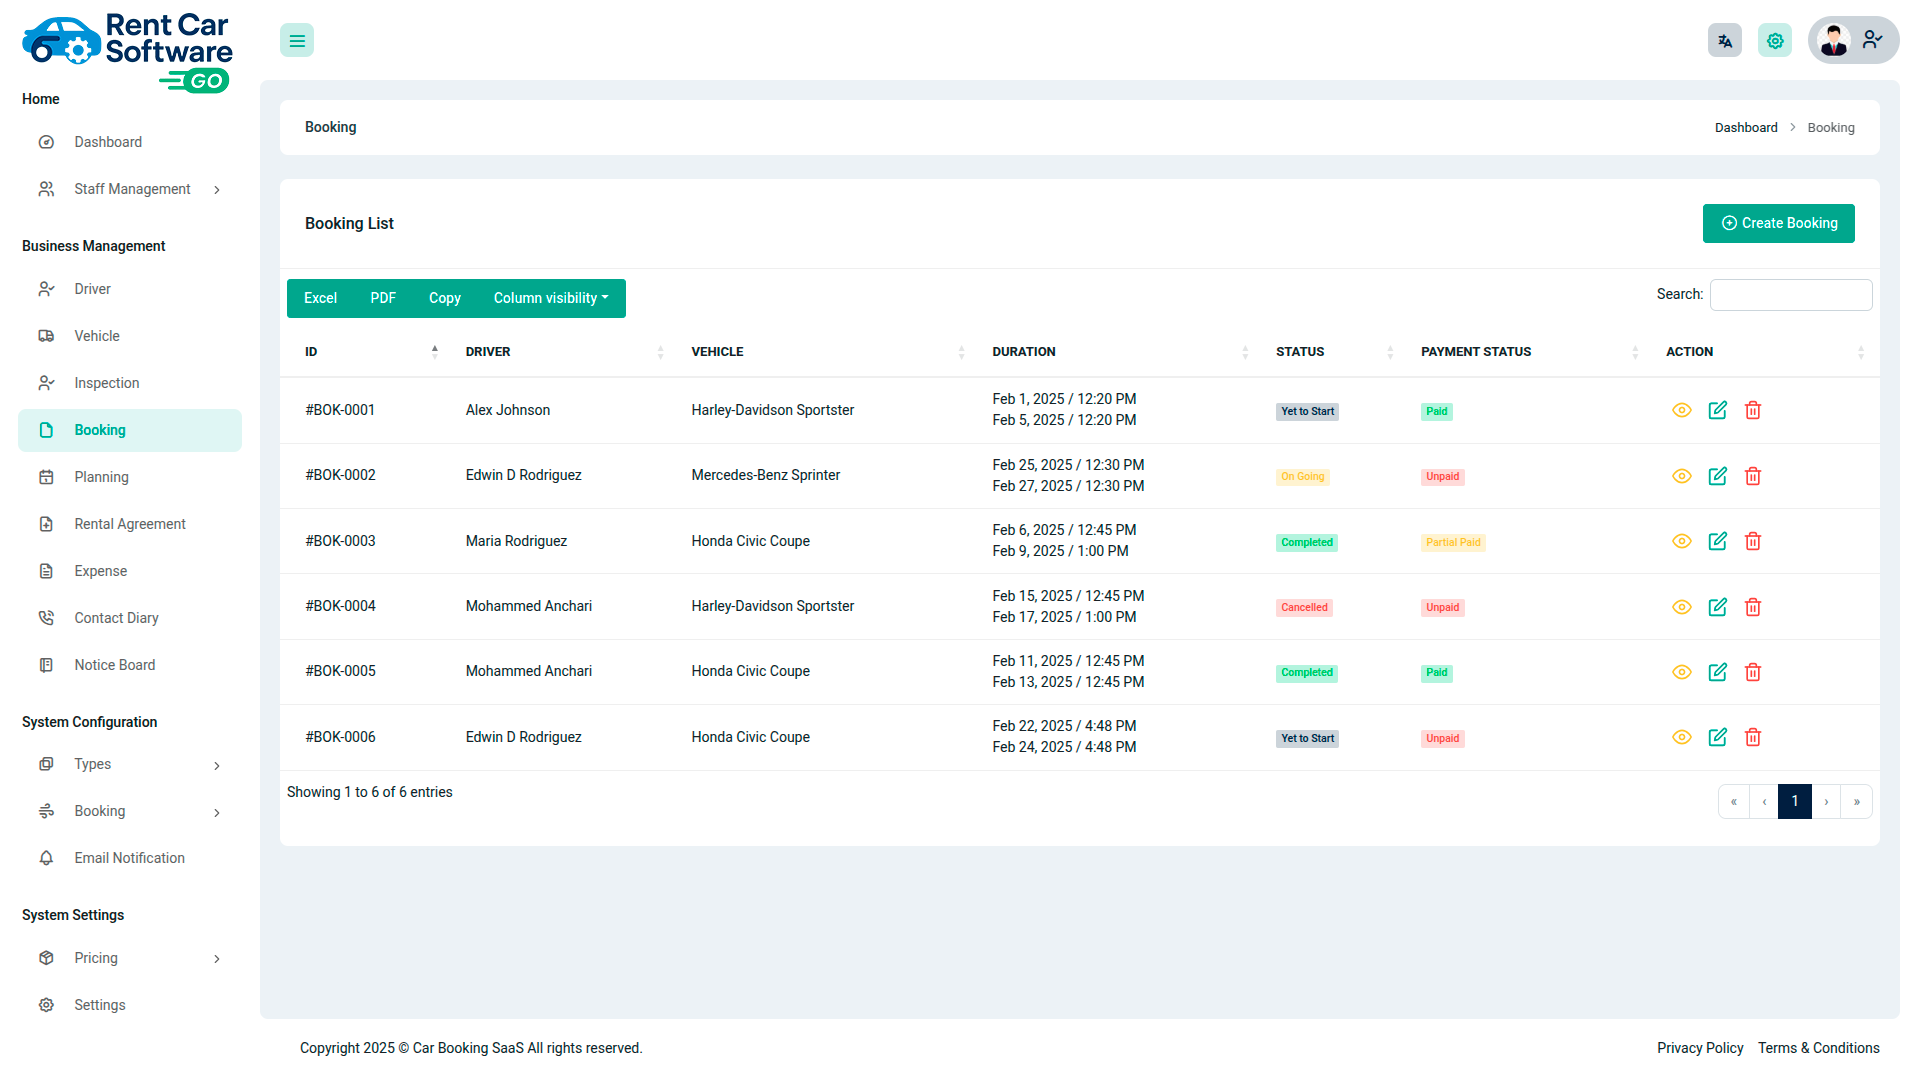The image size is (1920, 1080).
Task: Sort the table by Status column
Action: click(x=1330, y=352)
